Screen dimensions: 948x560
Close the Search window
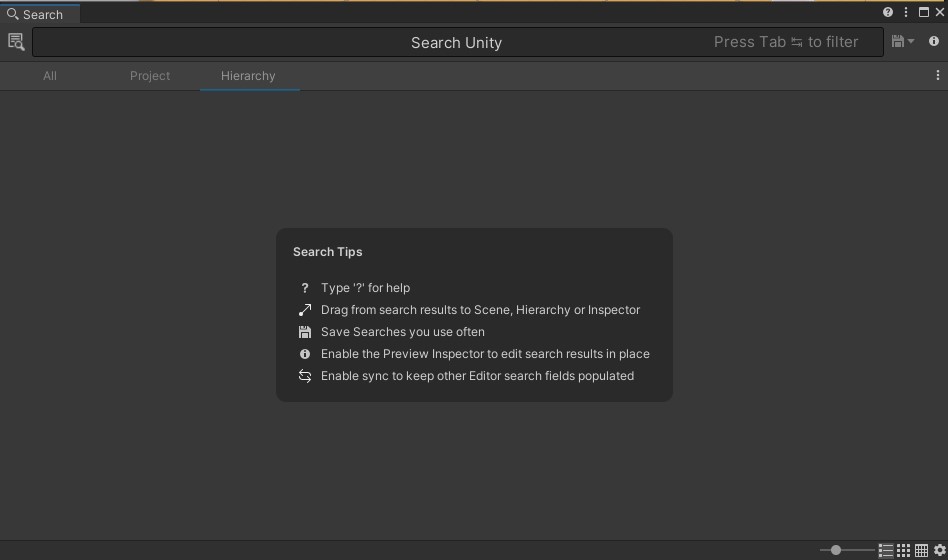click(940, 12)
